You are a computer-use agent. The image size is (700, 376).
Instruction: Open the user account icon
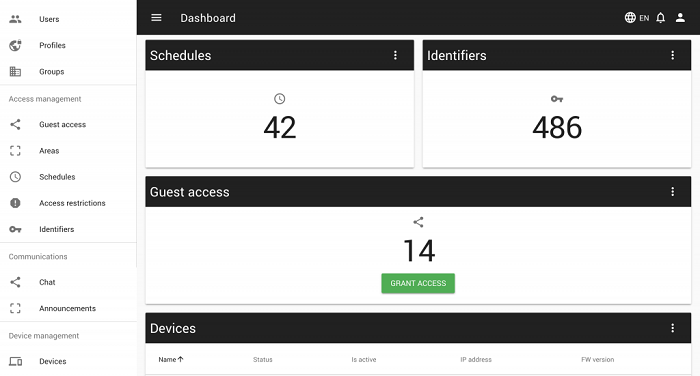click(x=680, y=18)
